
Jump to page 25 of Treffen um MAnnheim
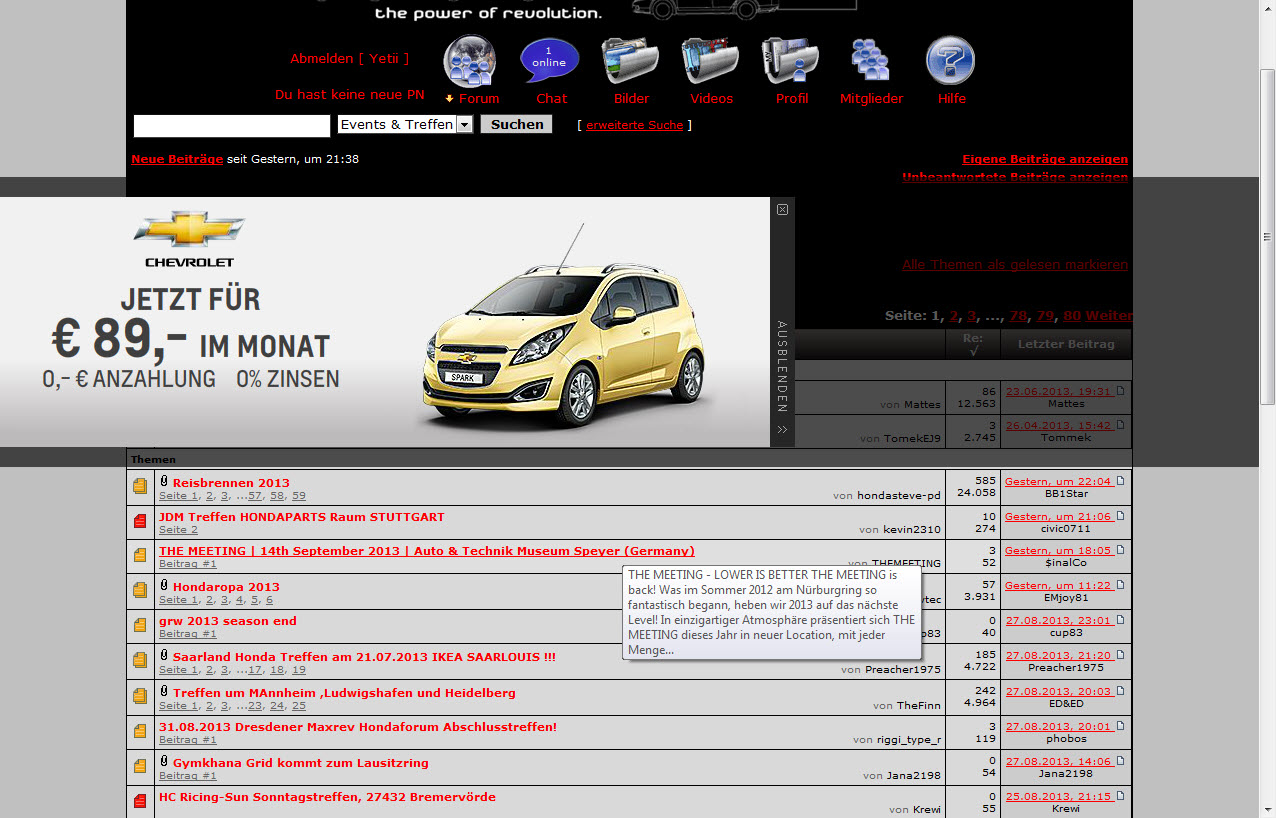tap(299, 706)
